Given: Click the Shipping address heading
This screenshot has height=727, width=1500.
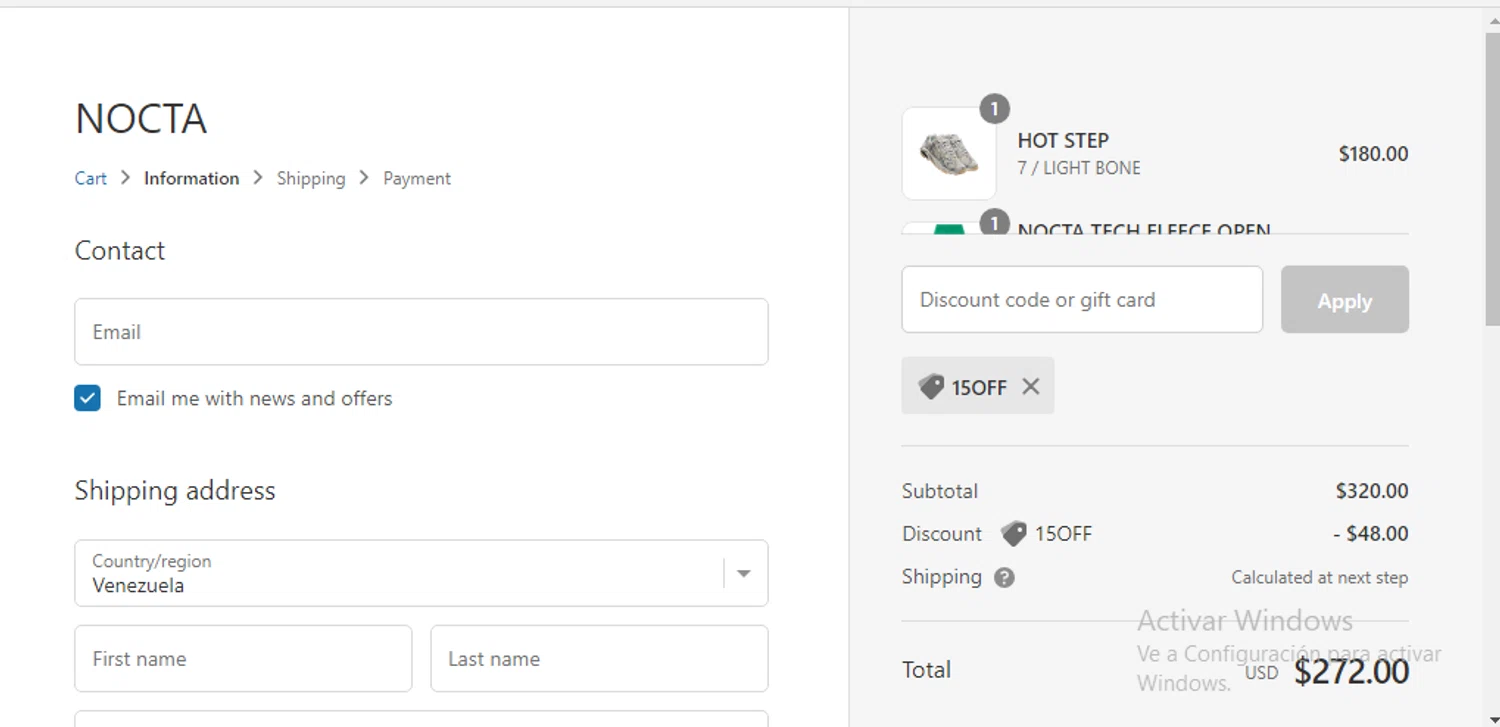Looking at the screenshot, I should tap(175, 491).
